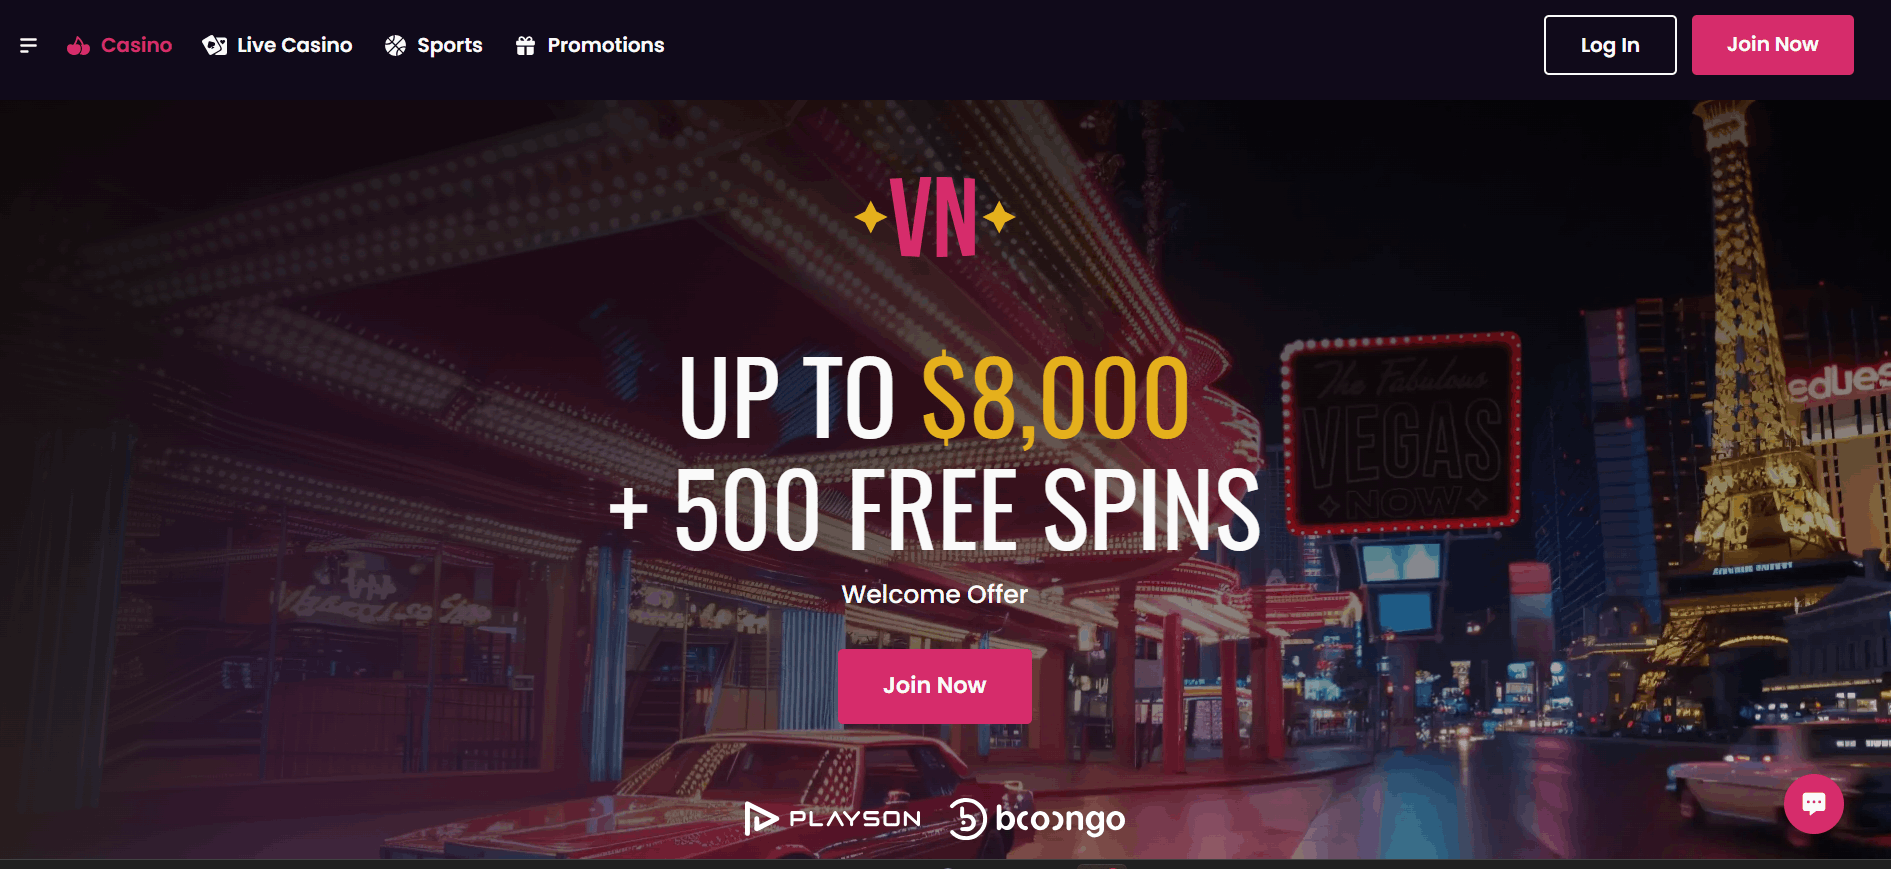
Task: Click the playing cards Live Casino icon
Action: 214,45
